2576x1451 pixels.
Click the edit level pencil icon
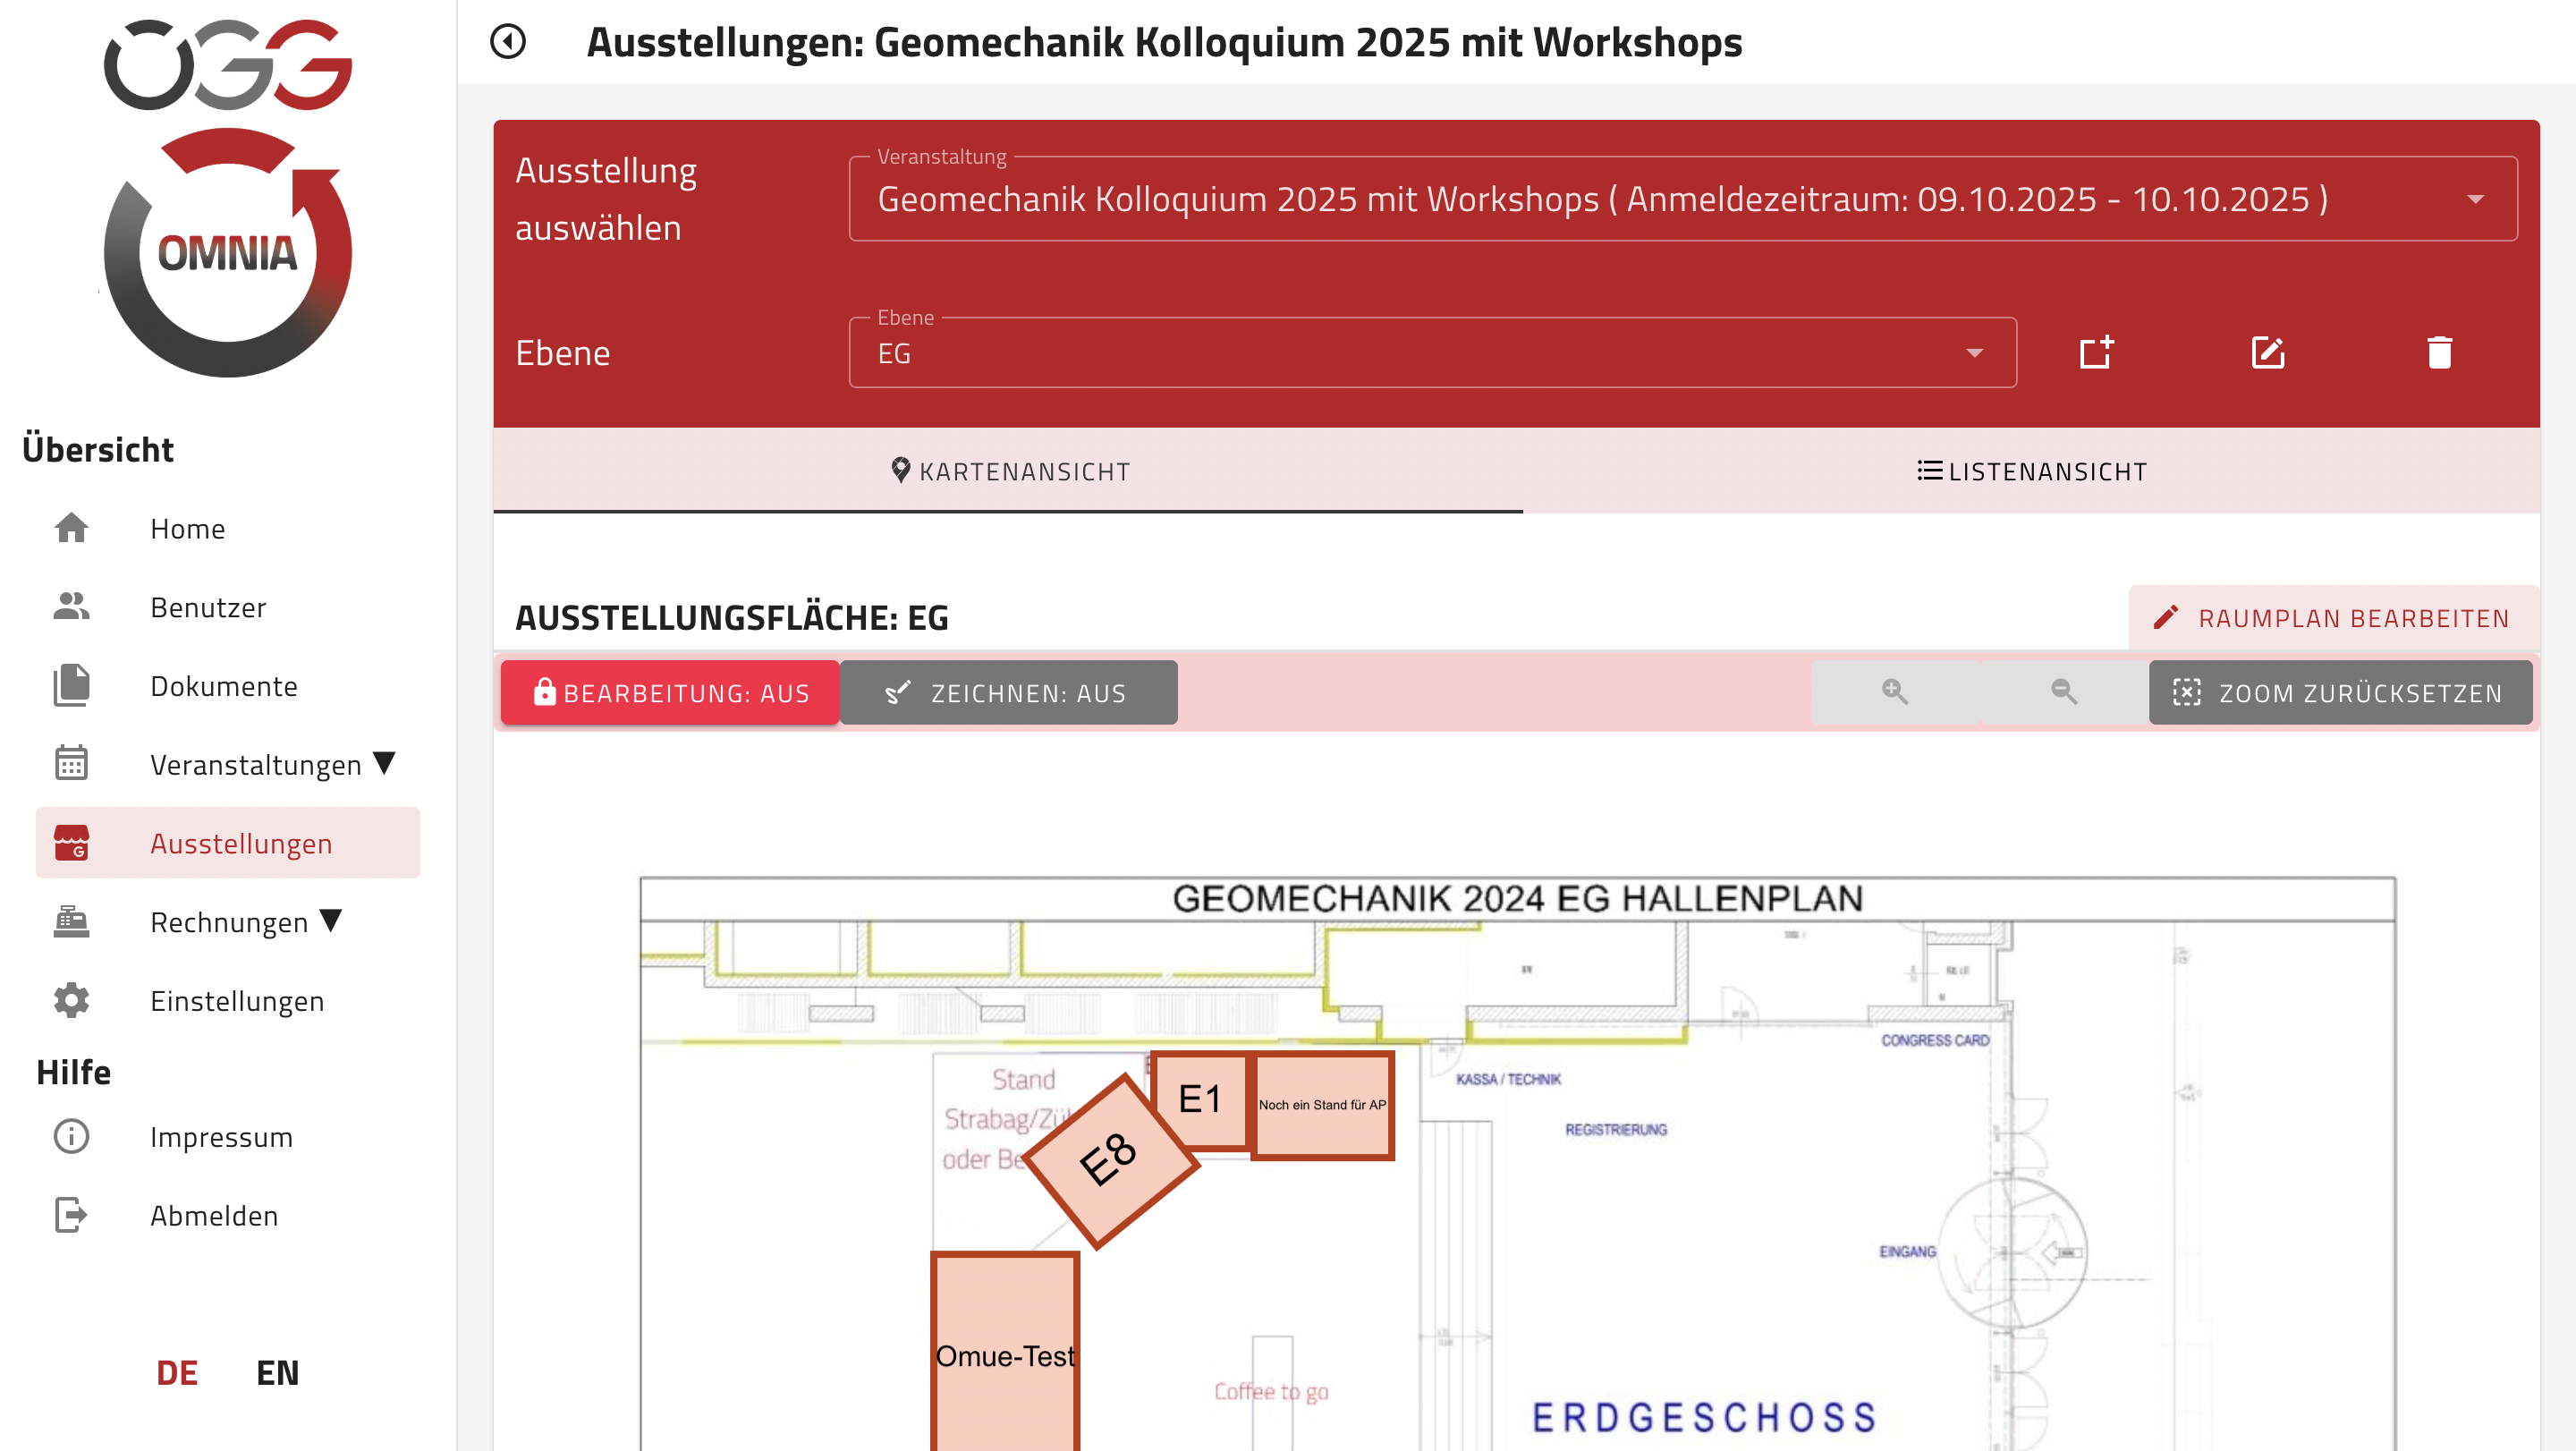tap(2267, 352)
